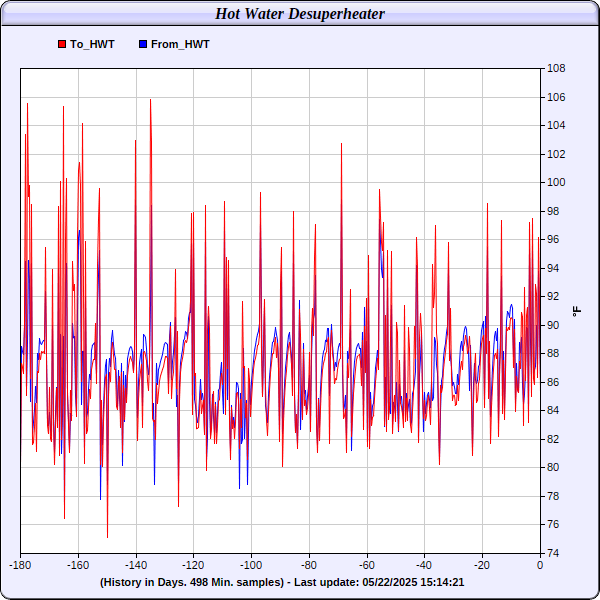Click the blue From_HWT legend swatch
Viewport: 600px width, 600px height.
[x=143, y=44]
